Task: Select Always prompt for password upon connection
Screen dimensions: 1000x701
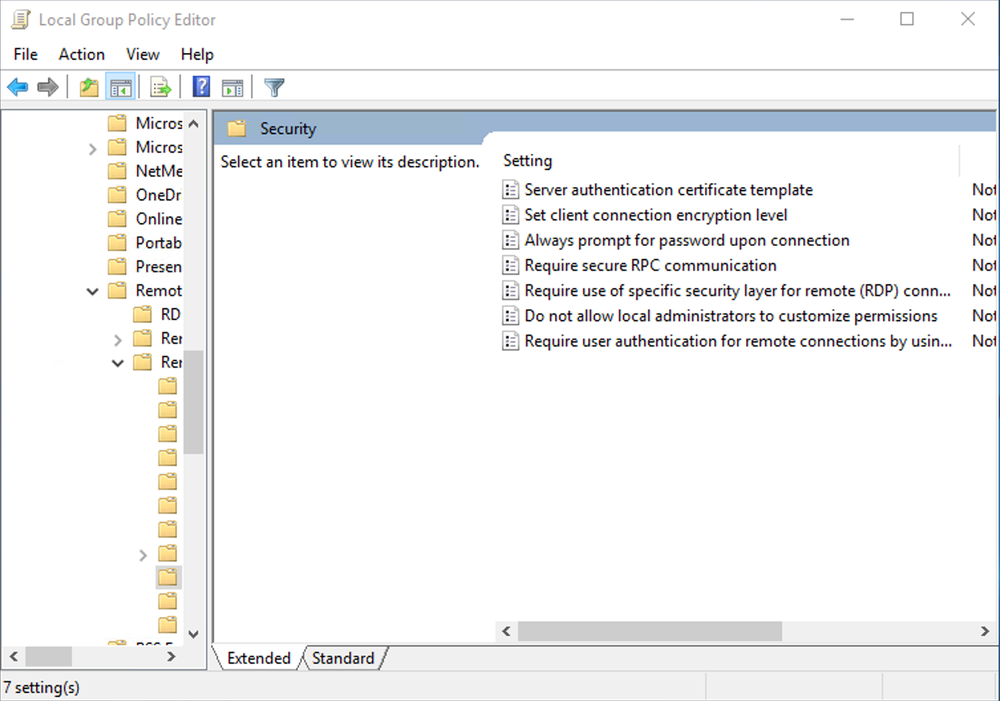Action: [686, 240]
